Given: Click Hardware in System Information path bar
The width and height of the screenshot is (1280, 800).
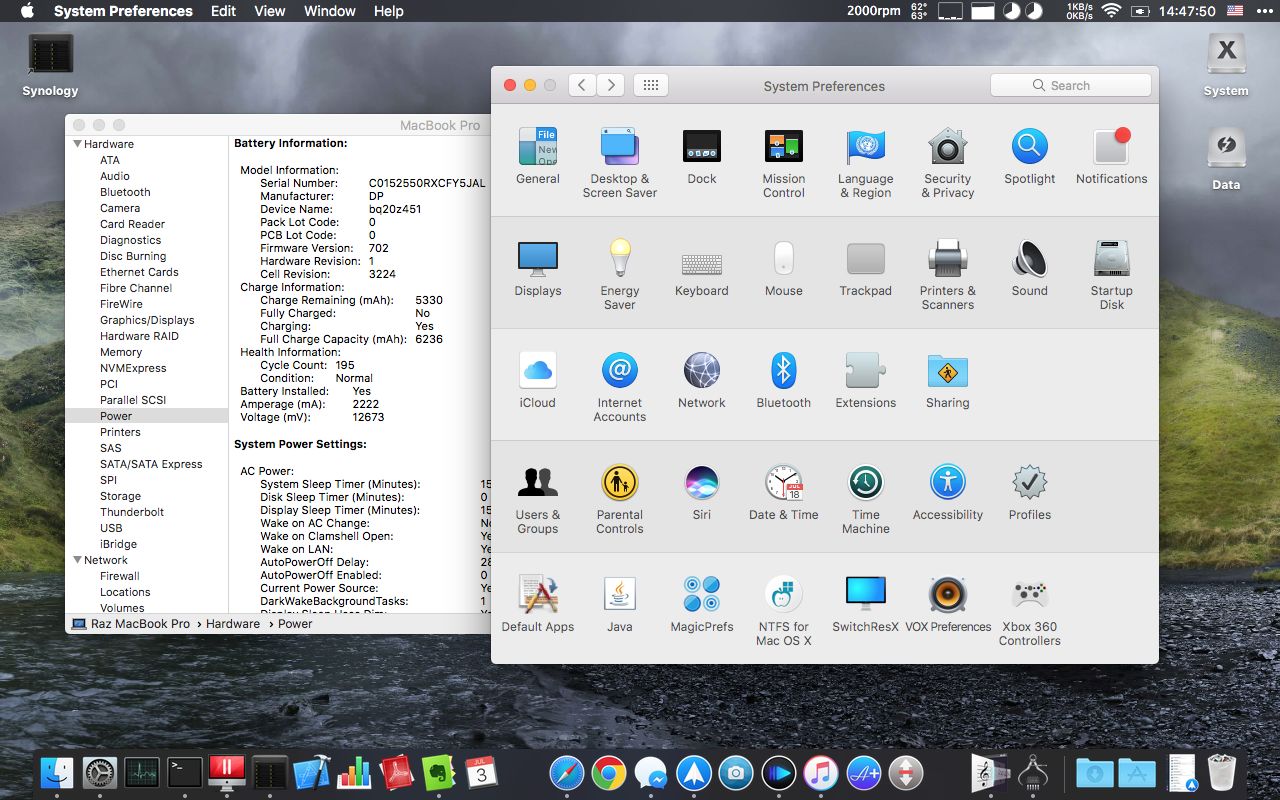Looking at the screenshot, I should coord(233,623).
